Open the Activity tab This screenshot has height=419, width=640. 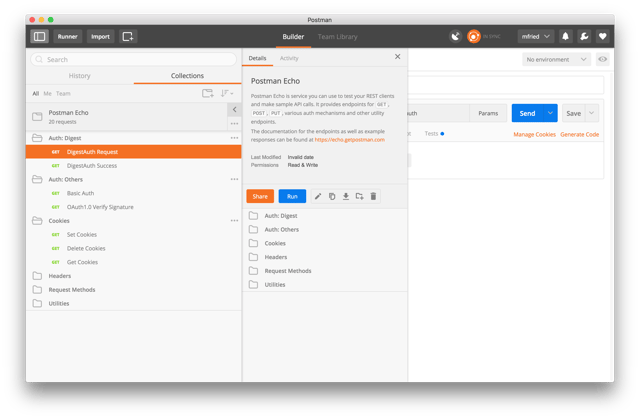289,58
